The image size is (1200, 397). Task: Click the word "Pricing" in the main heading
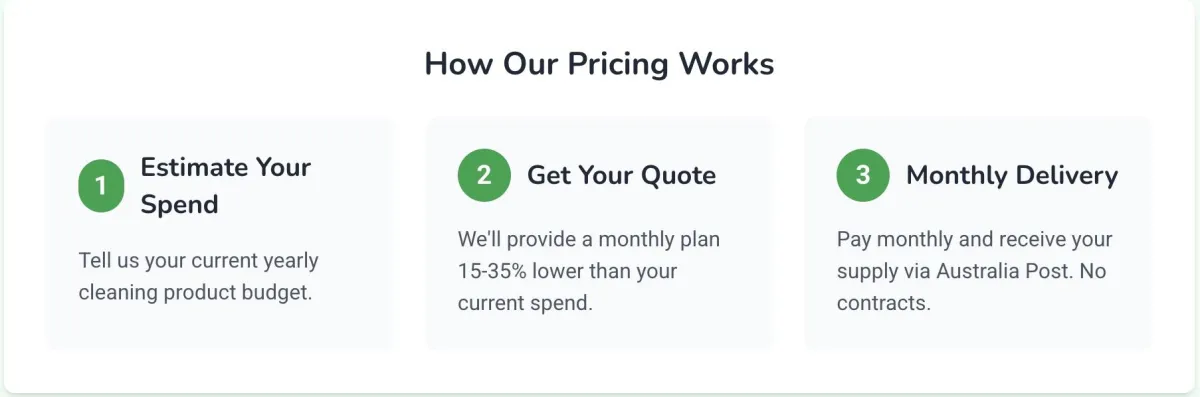tap(619, 64)
